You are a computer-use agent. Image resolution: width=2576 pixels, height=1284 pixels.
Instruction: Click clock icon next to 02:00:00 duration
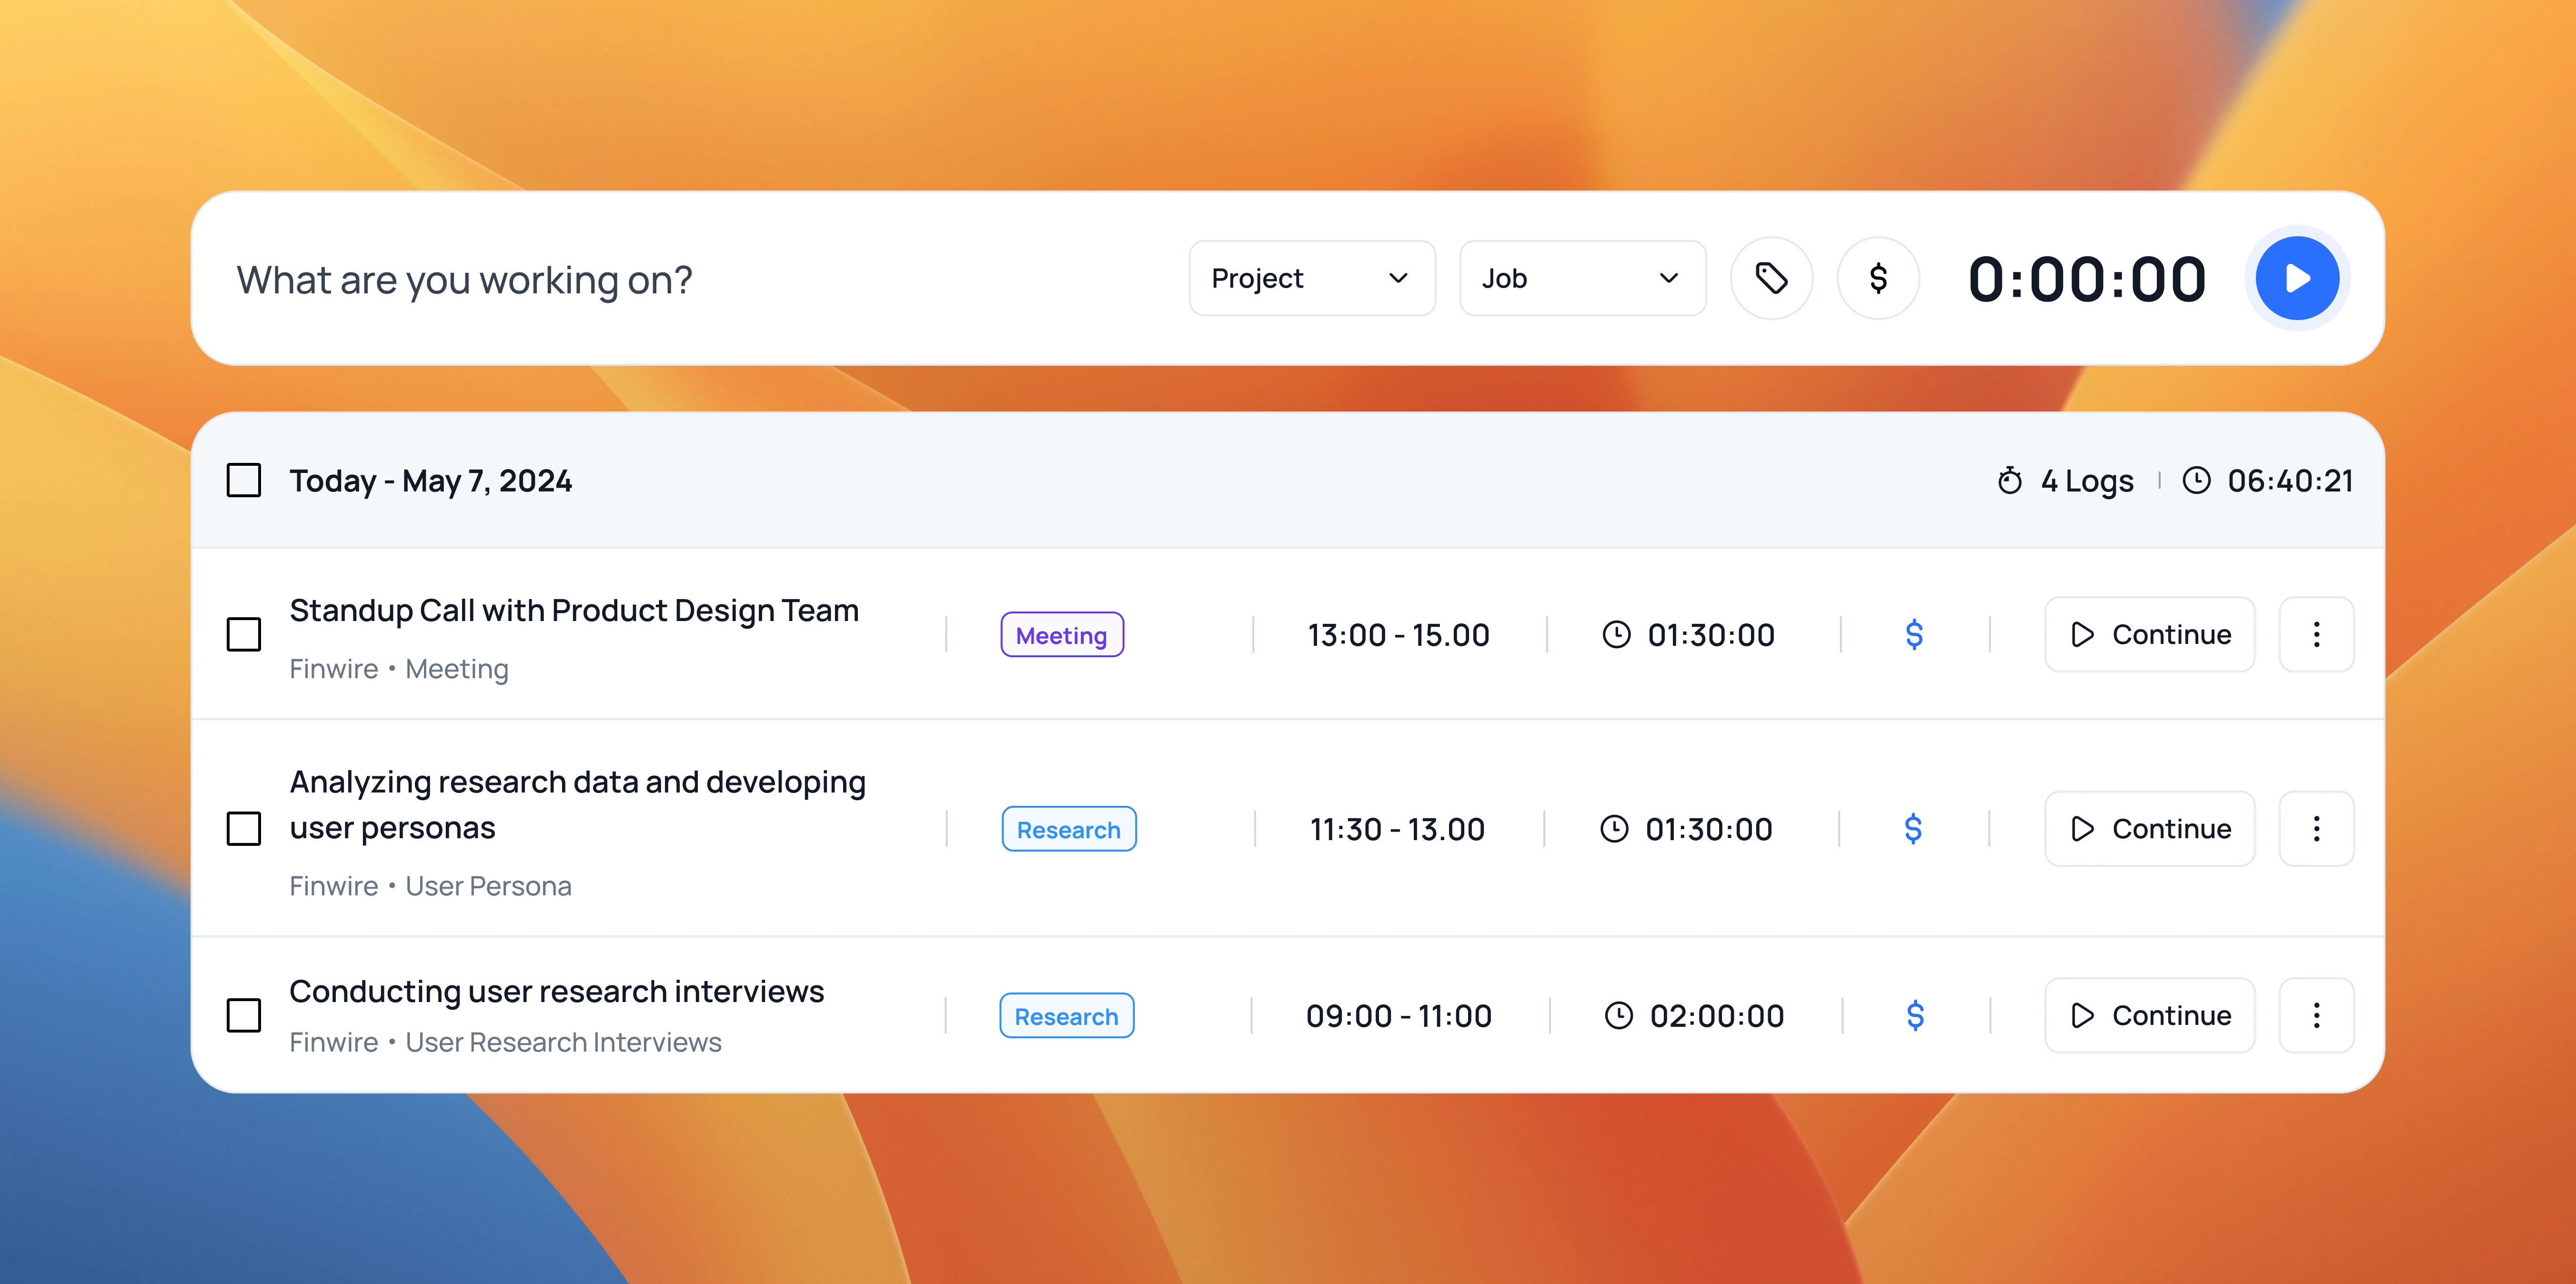coord(1618,1015)
